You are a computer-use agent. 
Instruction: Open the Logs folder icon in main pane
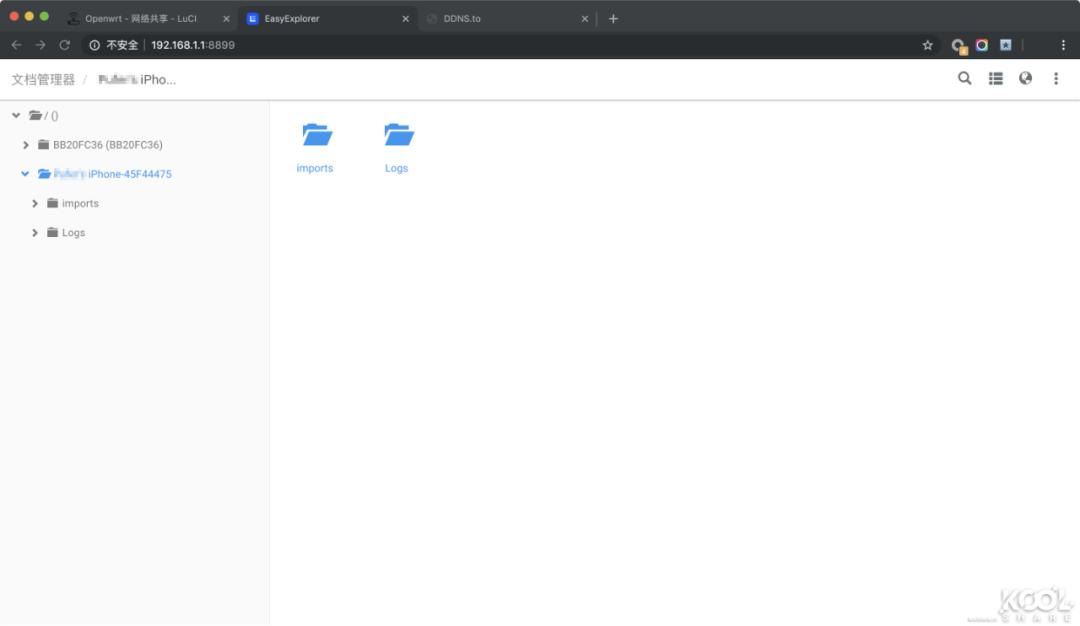coord(399,135)
